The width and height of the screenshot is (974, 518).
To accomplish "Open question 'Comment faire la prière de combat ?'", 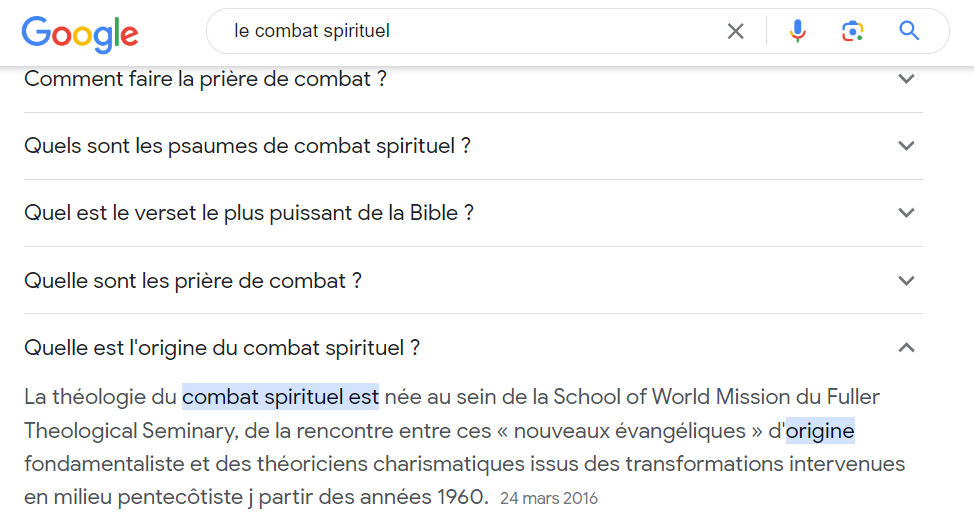I will click(205, 79).
